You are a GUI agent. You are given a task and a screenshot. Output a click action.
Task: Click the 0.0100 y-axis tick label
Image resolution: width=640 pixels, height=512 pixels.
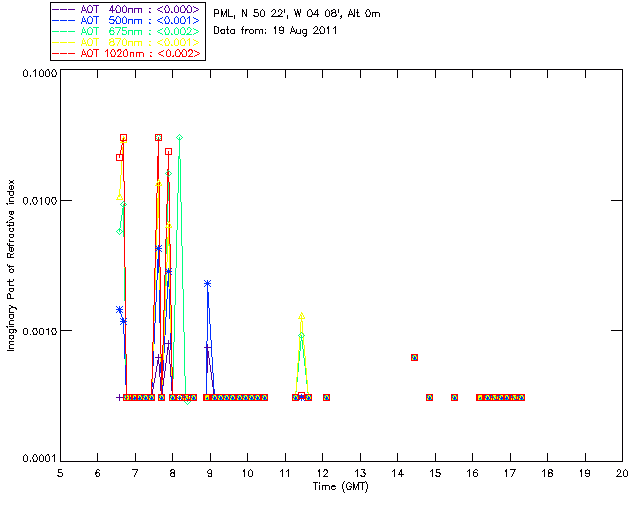click(x=39, y=201)
